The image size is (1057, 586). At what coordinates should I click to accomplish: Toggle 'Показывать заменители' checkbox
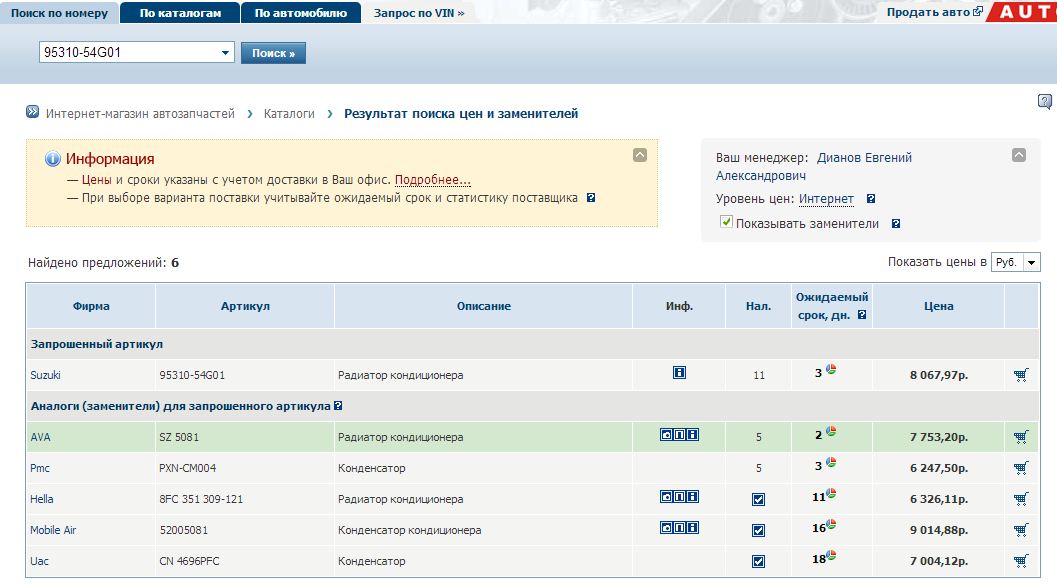click(726, 222)
